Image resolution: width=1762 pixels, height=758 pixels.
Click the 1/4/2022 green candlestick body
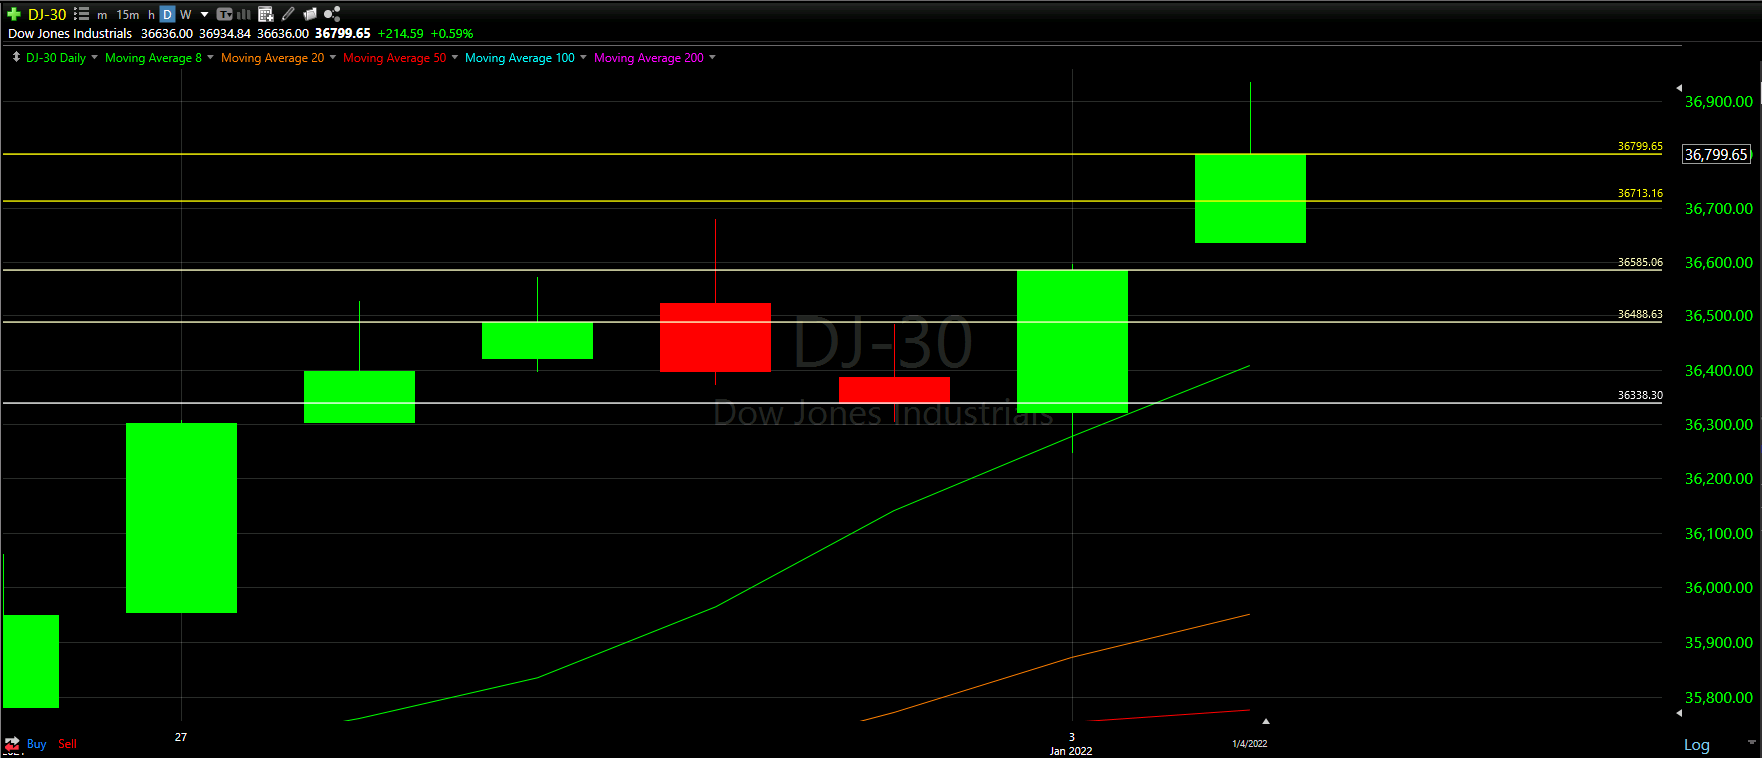tap(1250, 198)
